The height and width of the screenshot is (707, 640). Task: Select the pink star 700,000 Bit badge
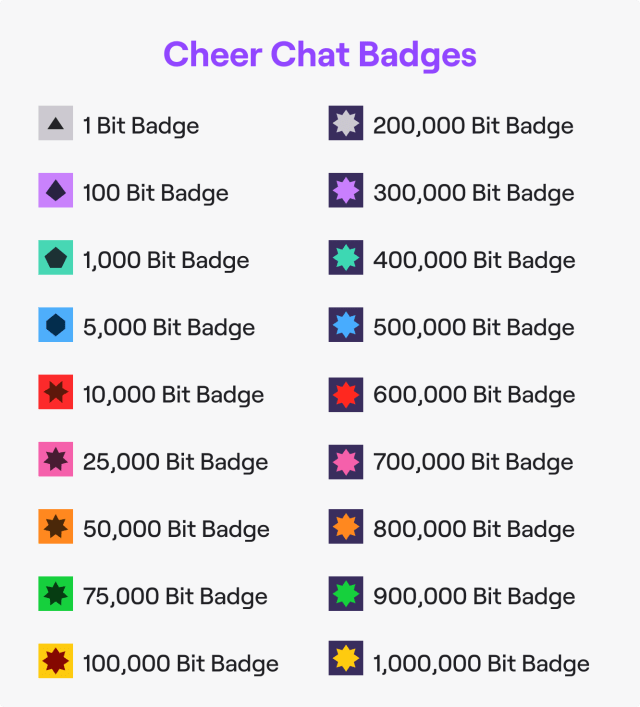click(x=345, y=460)
